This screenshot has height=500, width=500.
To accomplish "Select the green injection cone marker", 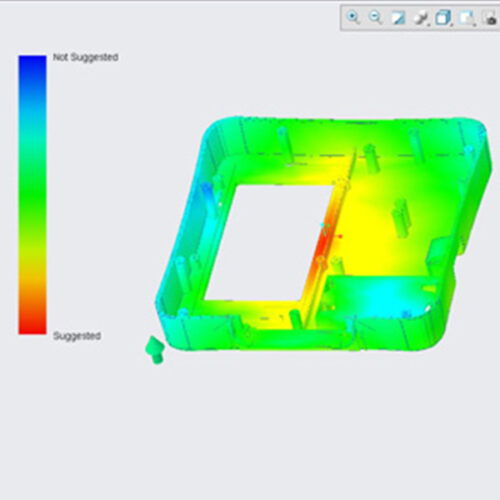I will [155, 350].
